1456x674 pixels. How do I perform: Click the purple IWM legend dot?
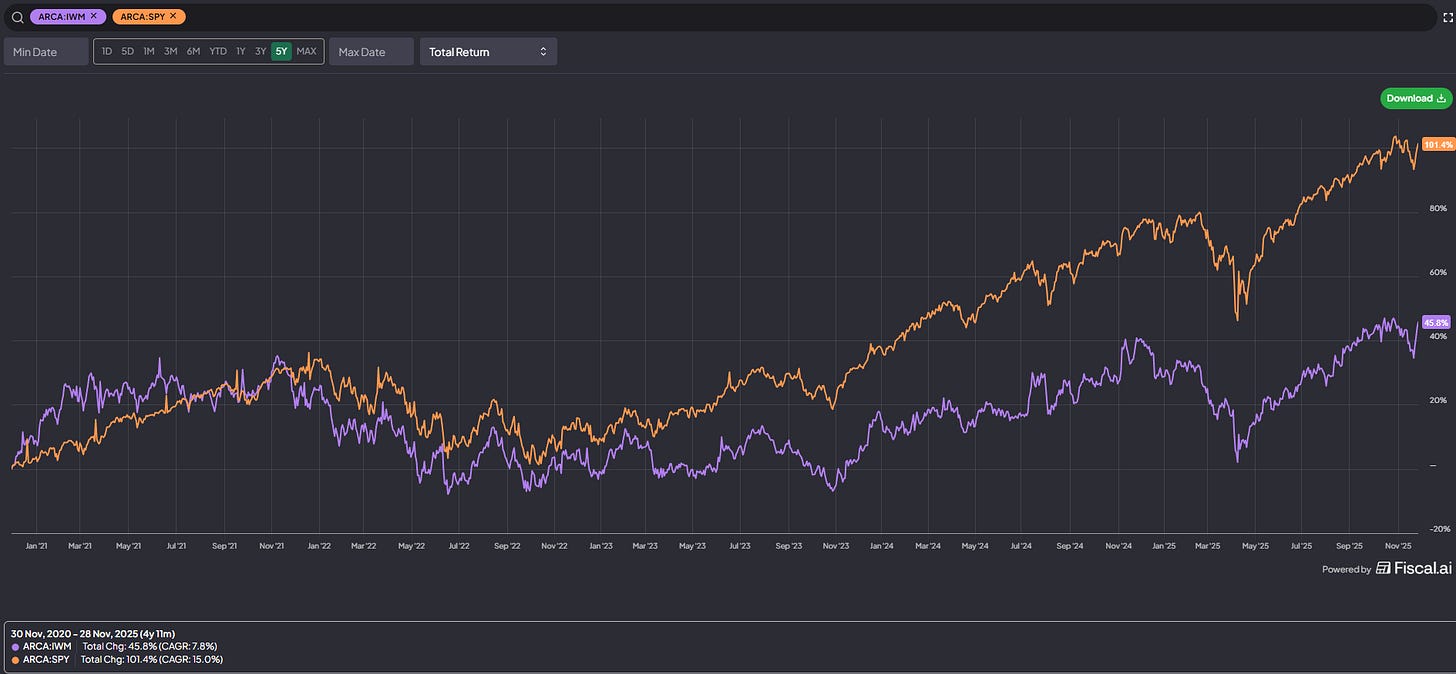[15, 646]
